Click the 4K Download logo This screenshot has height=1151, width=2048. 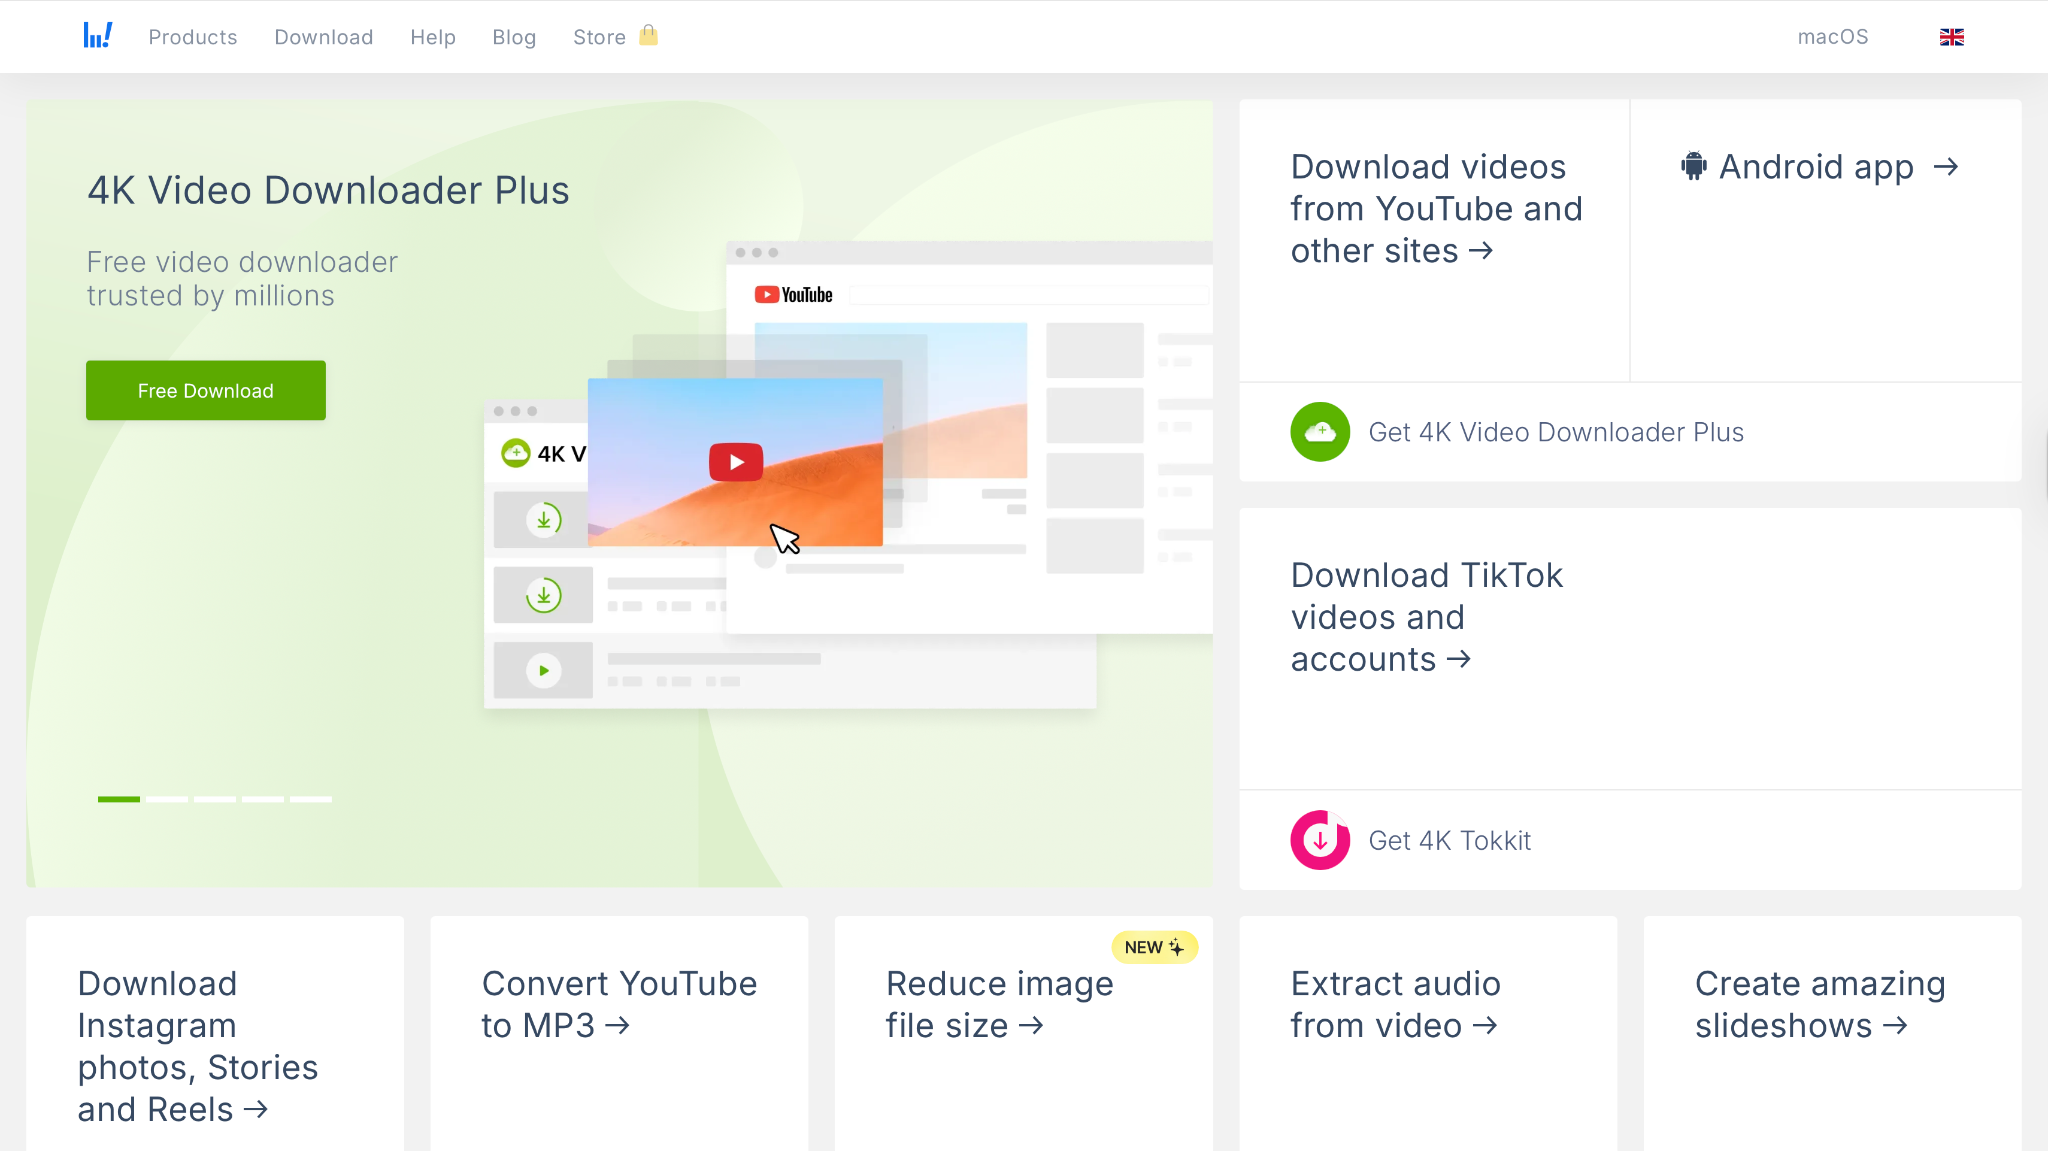point(98,36)
